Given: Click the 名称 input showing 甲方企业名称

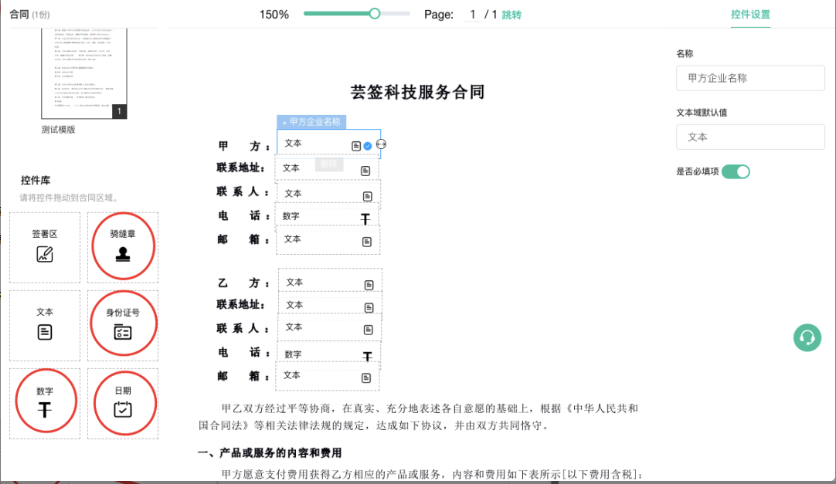Looking at the screenshot, I should pos(749,78).
